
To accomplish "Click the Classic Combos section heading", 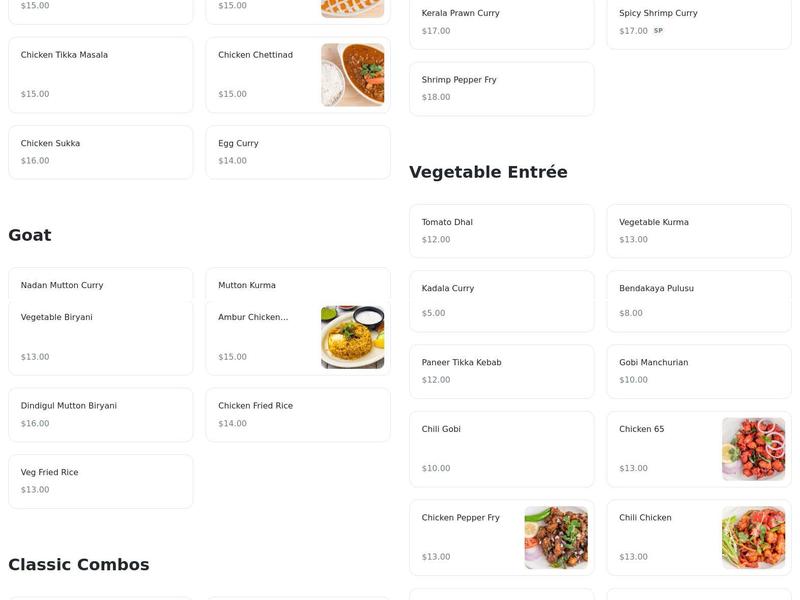I will pyautogui.click(x=78, y=563).
